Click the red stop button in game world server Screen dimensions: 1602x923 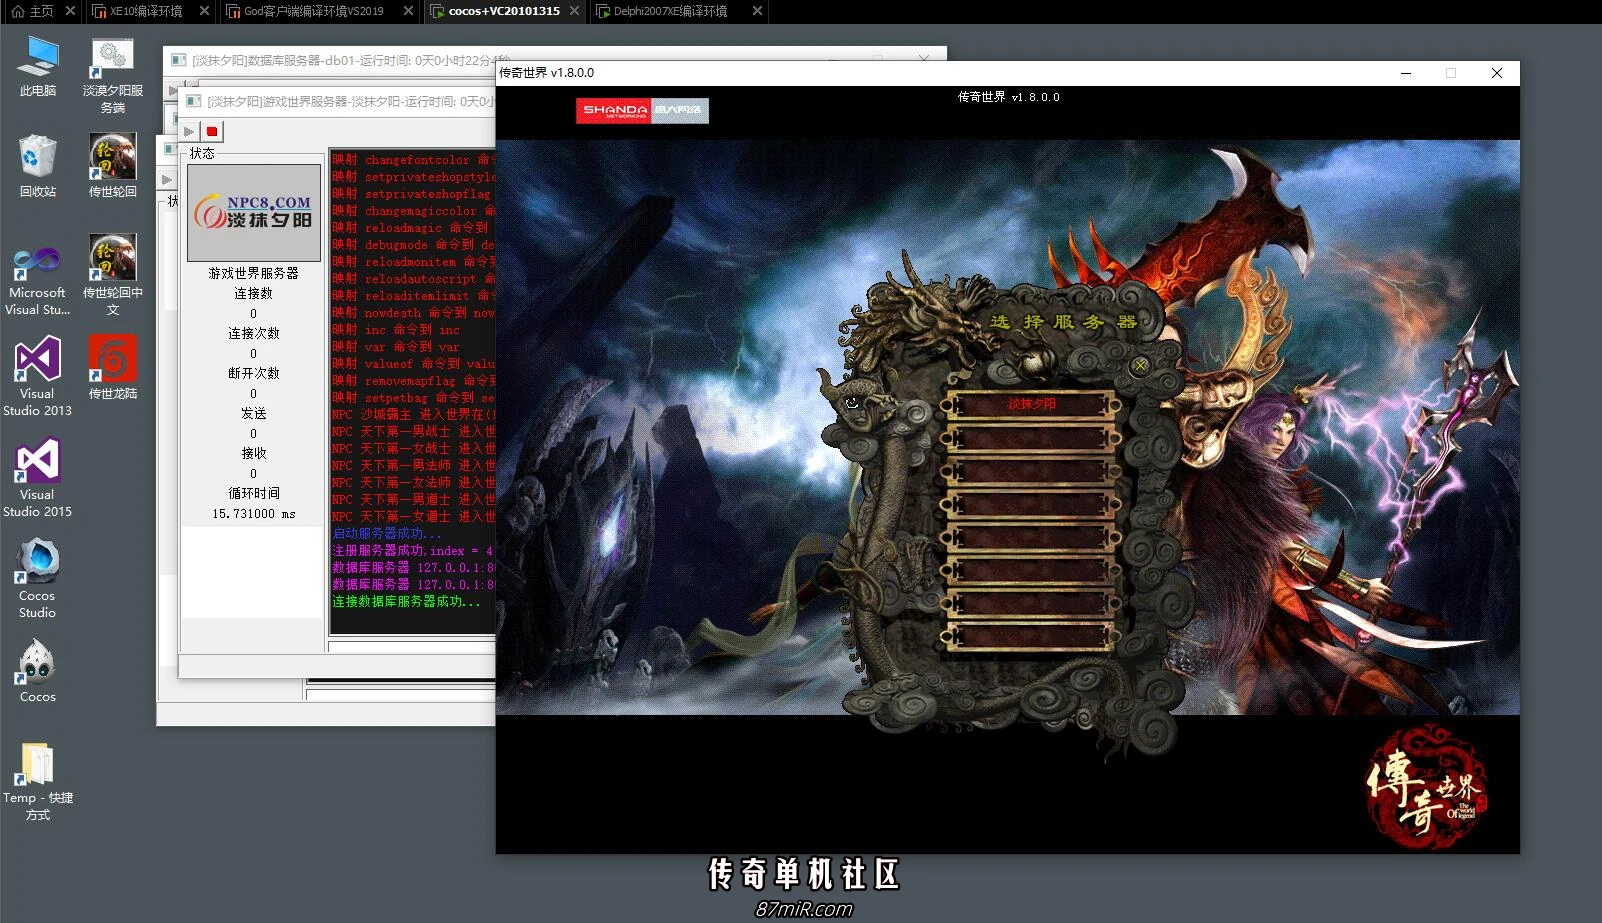click(x=212, y=132)
